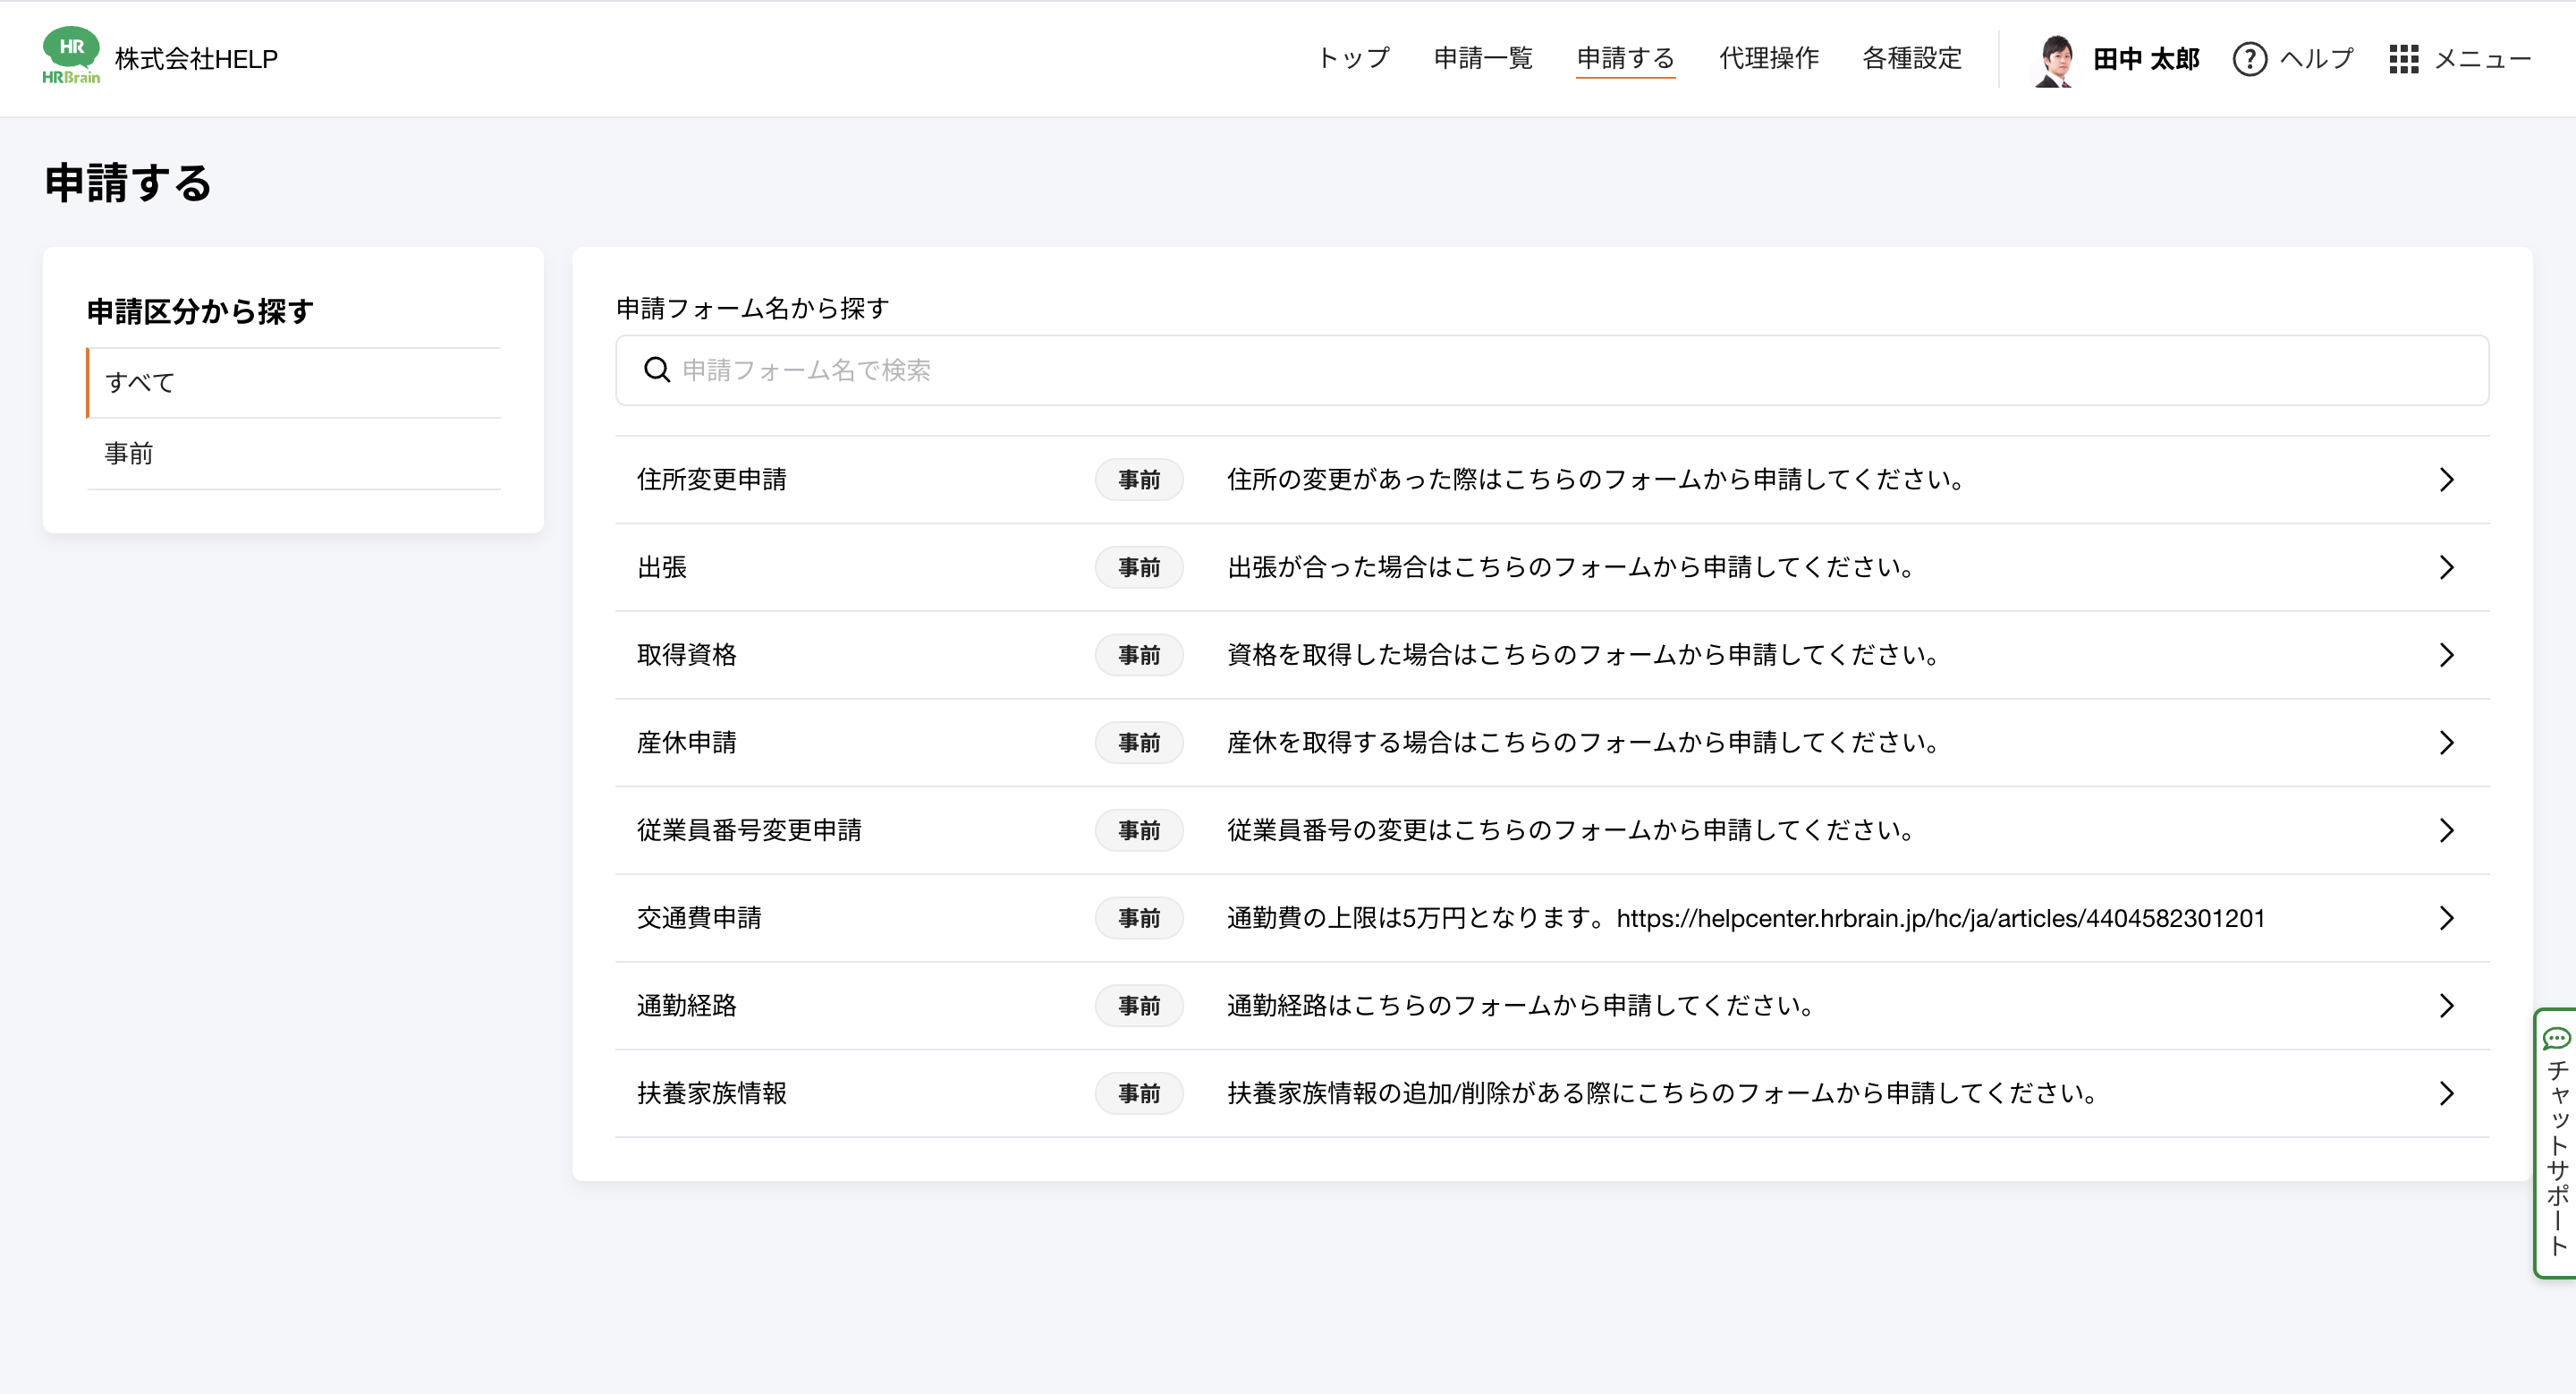Image resolution: width=2576 pixels, height=1394 pixels.
Task: Select 事前 category in sidebar
Action: [129, 454]
